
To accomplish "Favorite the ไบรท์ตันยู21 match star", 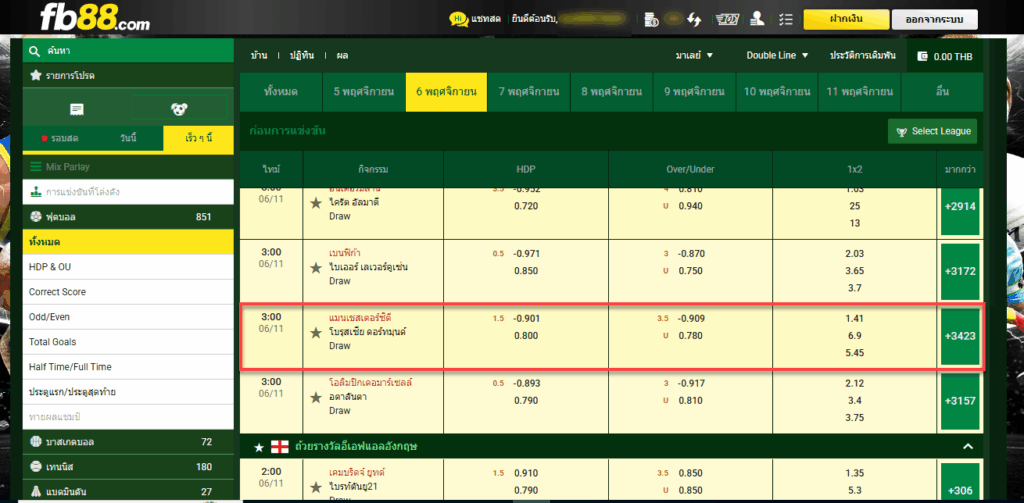I will click(316, 487).
